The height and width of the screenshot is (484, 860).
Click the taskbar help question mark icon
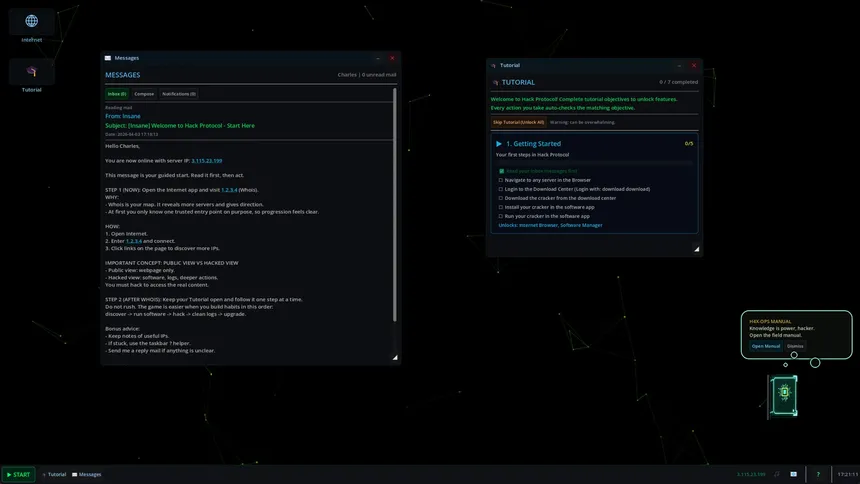click(x=818, y=474)
